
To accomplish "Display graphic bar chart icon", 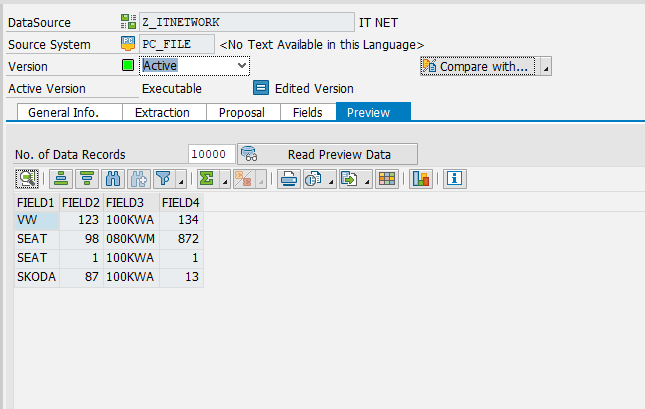I will click(421, 179).
